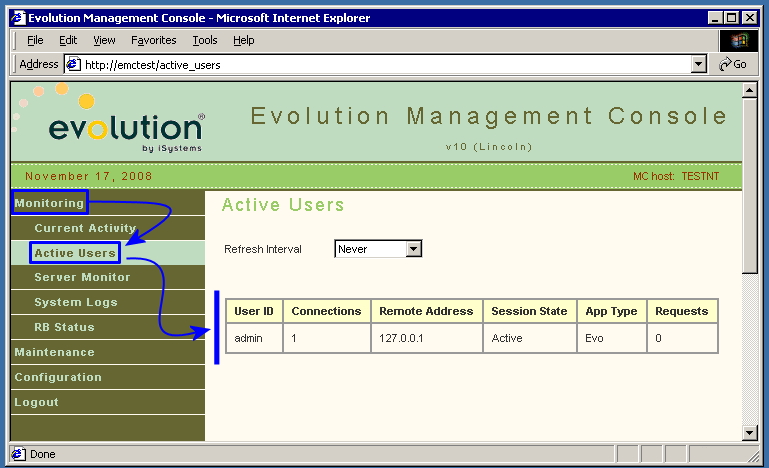Image resolution: width=769 pixels, height=468 pixels.
Task: Open the Refresh Interval dropdown
Action: click(x=378, y=249)
